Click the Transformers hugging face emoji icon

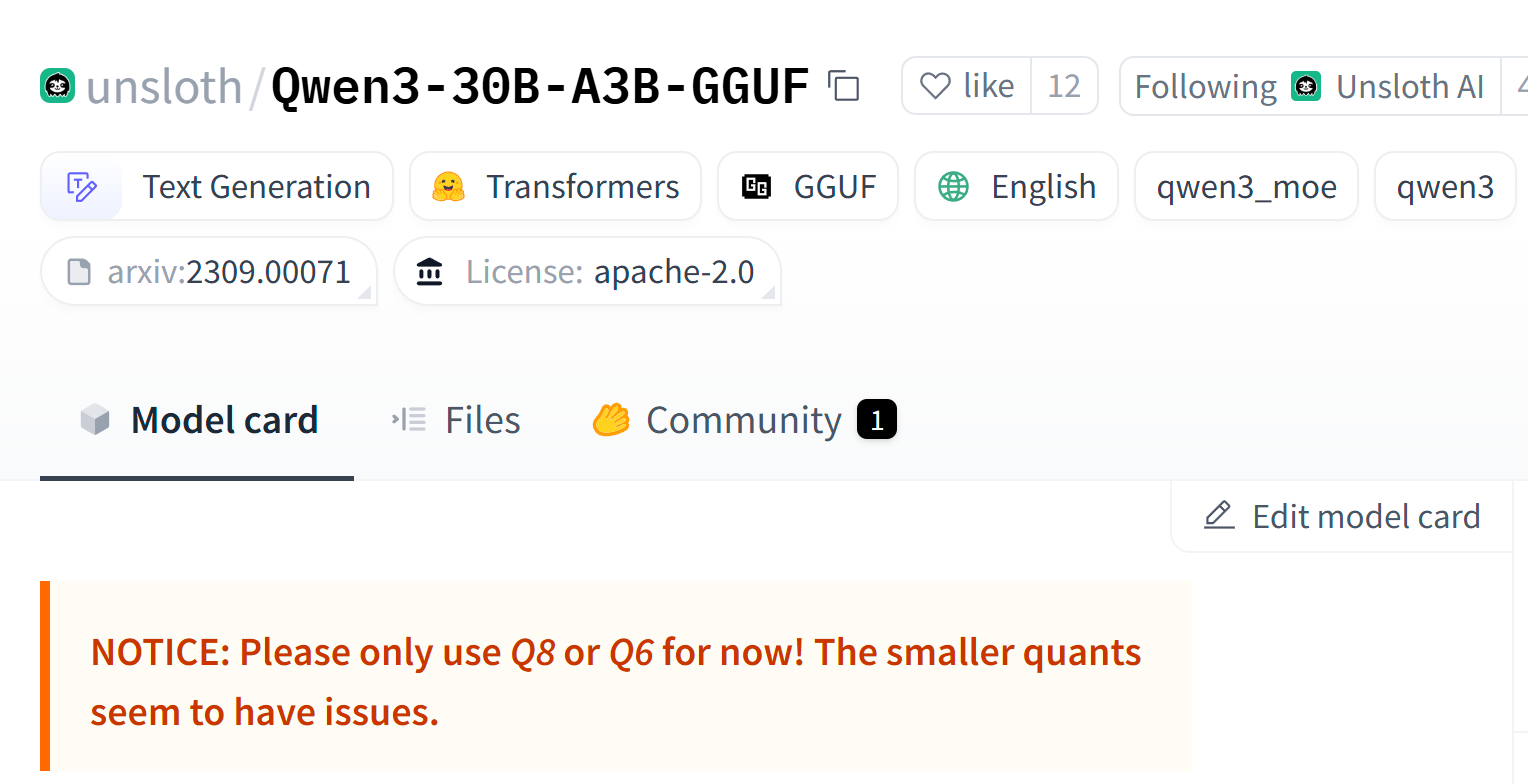click(449, 186)
